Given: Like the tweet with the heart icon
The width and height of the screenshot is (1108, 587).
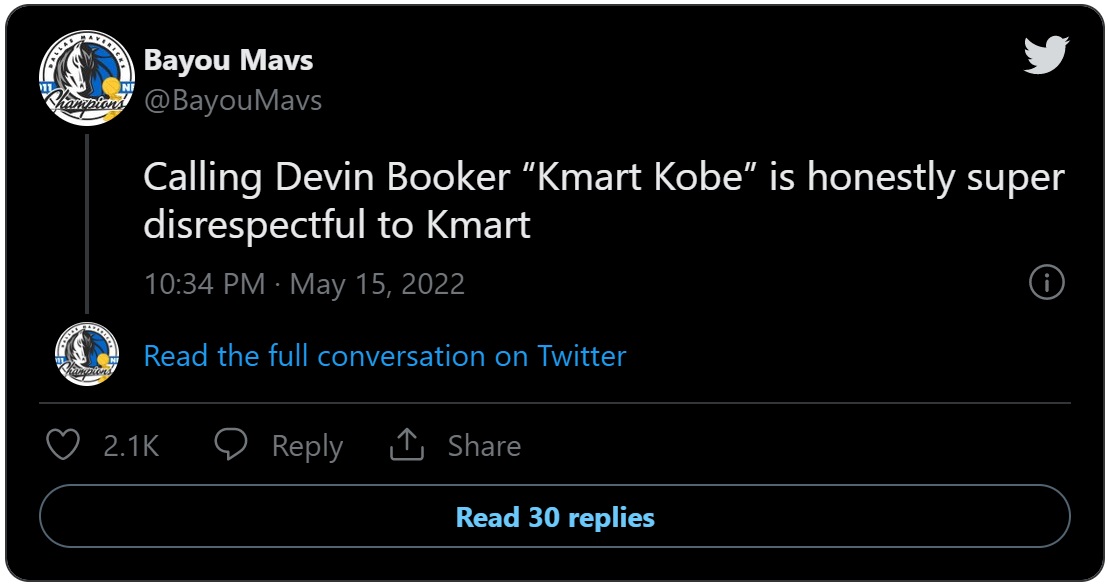Looking at the screenshot, I should (x=63, y=445).
